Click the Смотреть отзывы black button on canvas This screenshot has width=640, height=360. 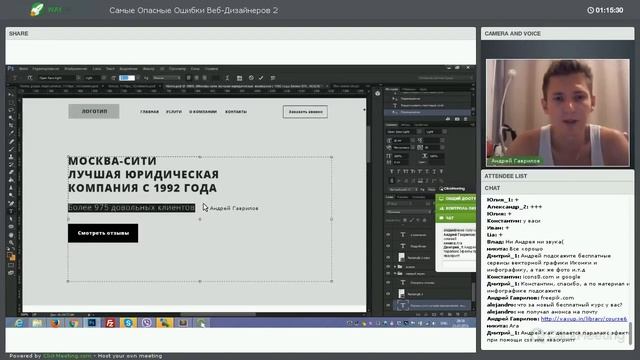(x=103, y=233)
